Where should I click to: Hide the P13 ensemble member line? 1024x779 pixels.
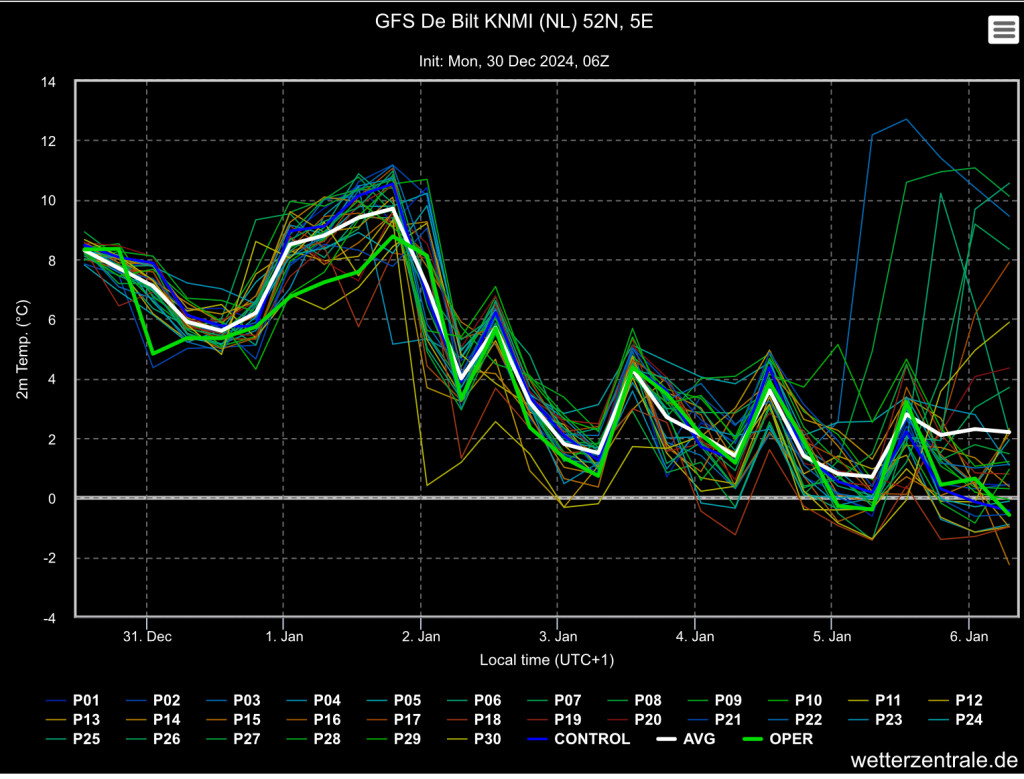click(x=72, y=720)
